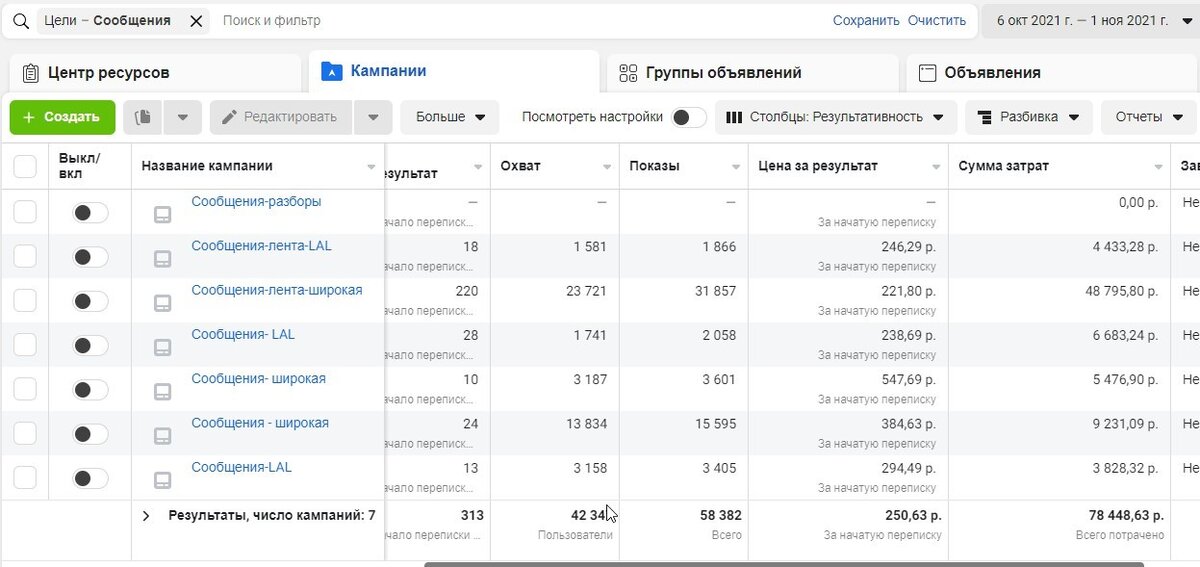Viewport: 1200px width, 567px height.
Task: Toggle on/off switch for Сообщения-лента-LAL
Action: [x=90, y=257]
